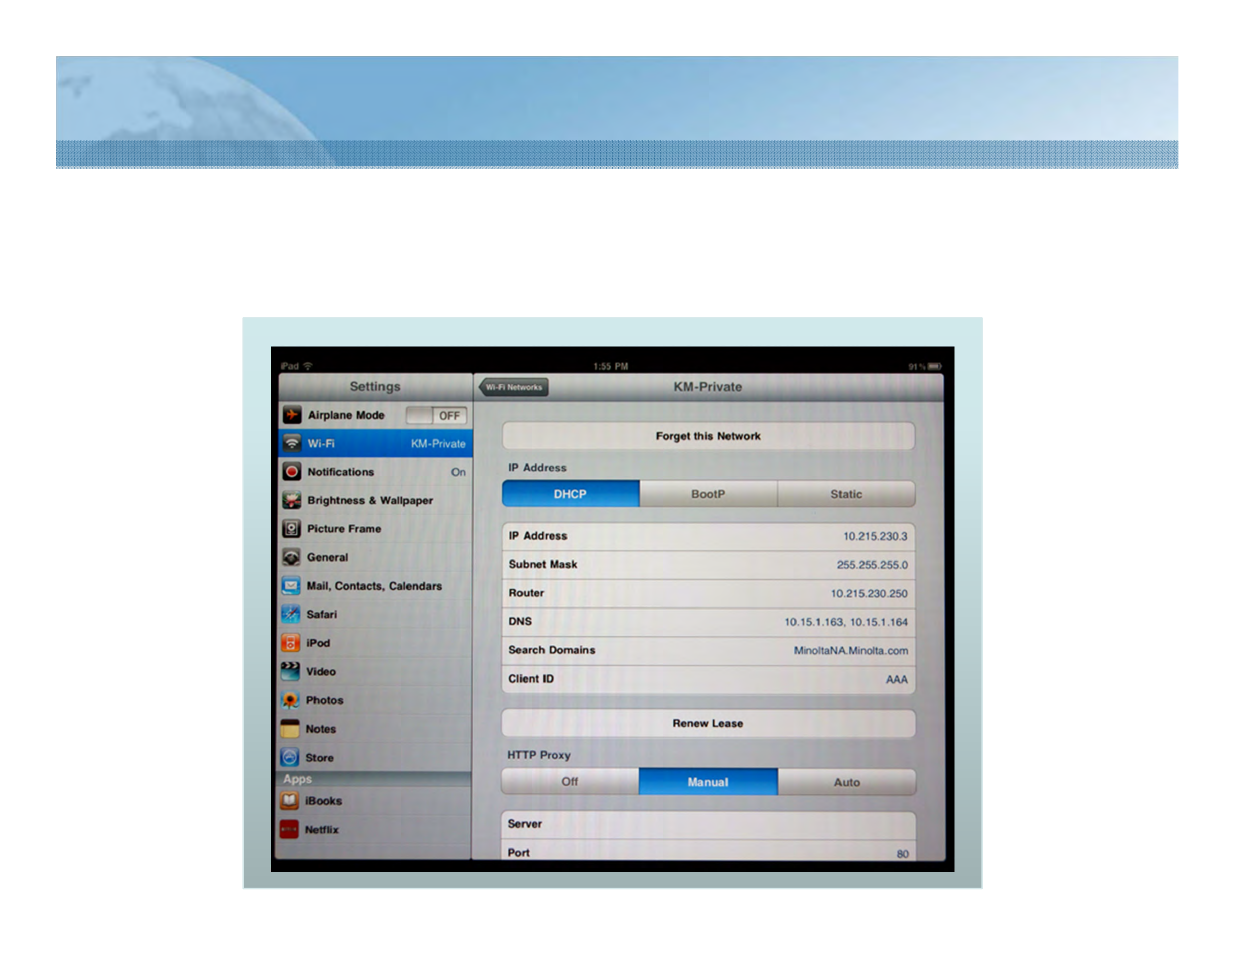Viewport: 1235px width, 954px height.
Task: Tap the Apps section header
Action: [297, 779]
